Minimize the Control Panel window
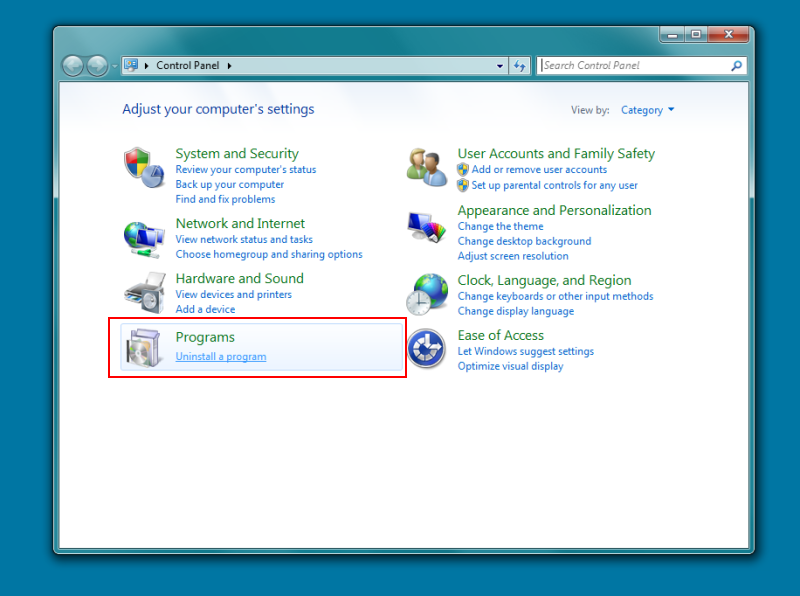The width and height of the screenshot is (800, 596). tap(672, 35)
